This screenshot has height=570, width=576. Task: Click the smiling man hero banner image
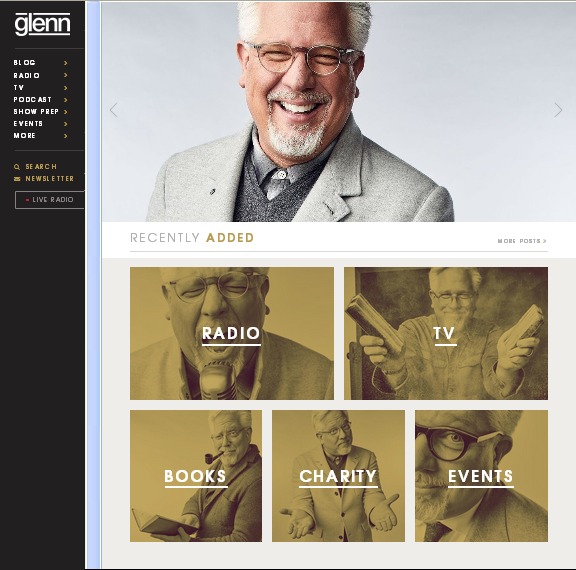[x=339, y=112]
